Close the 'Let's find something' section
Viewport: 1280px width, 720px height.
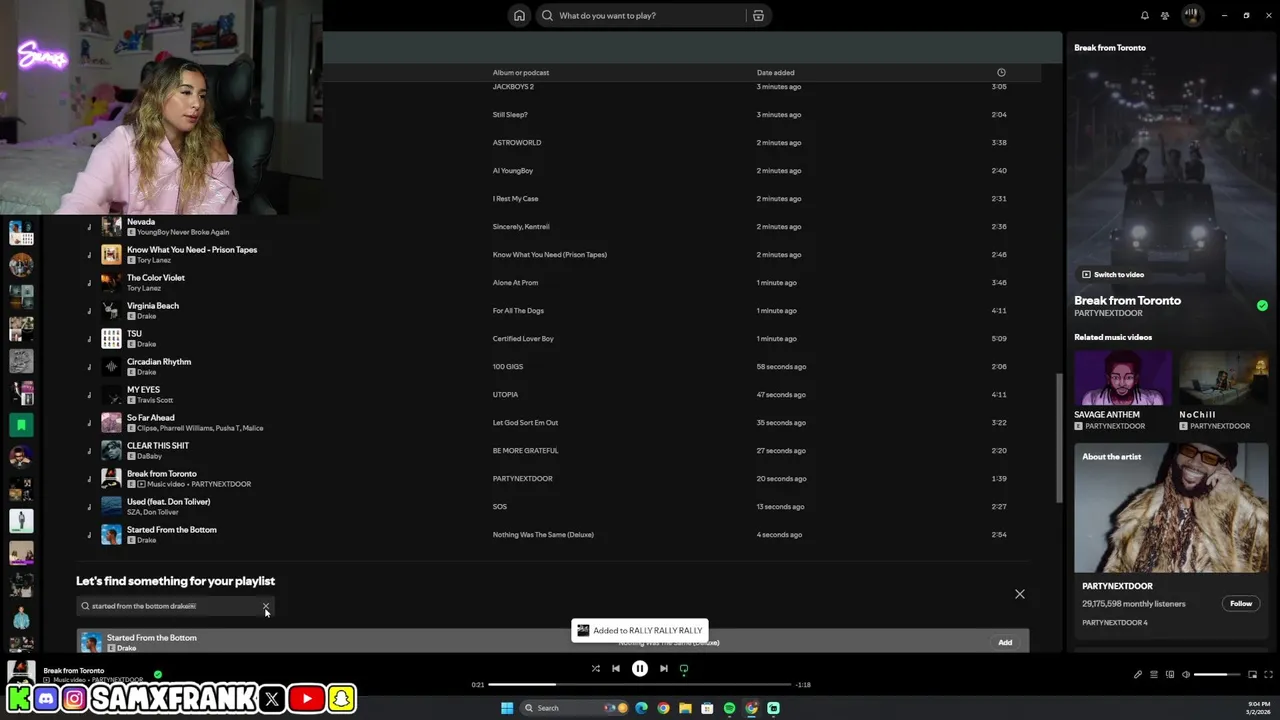[1020, 594]
